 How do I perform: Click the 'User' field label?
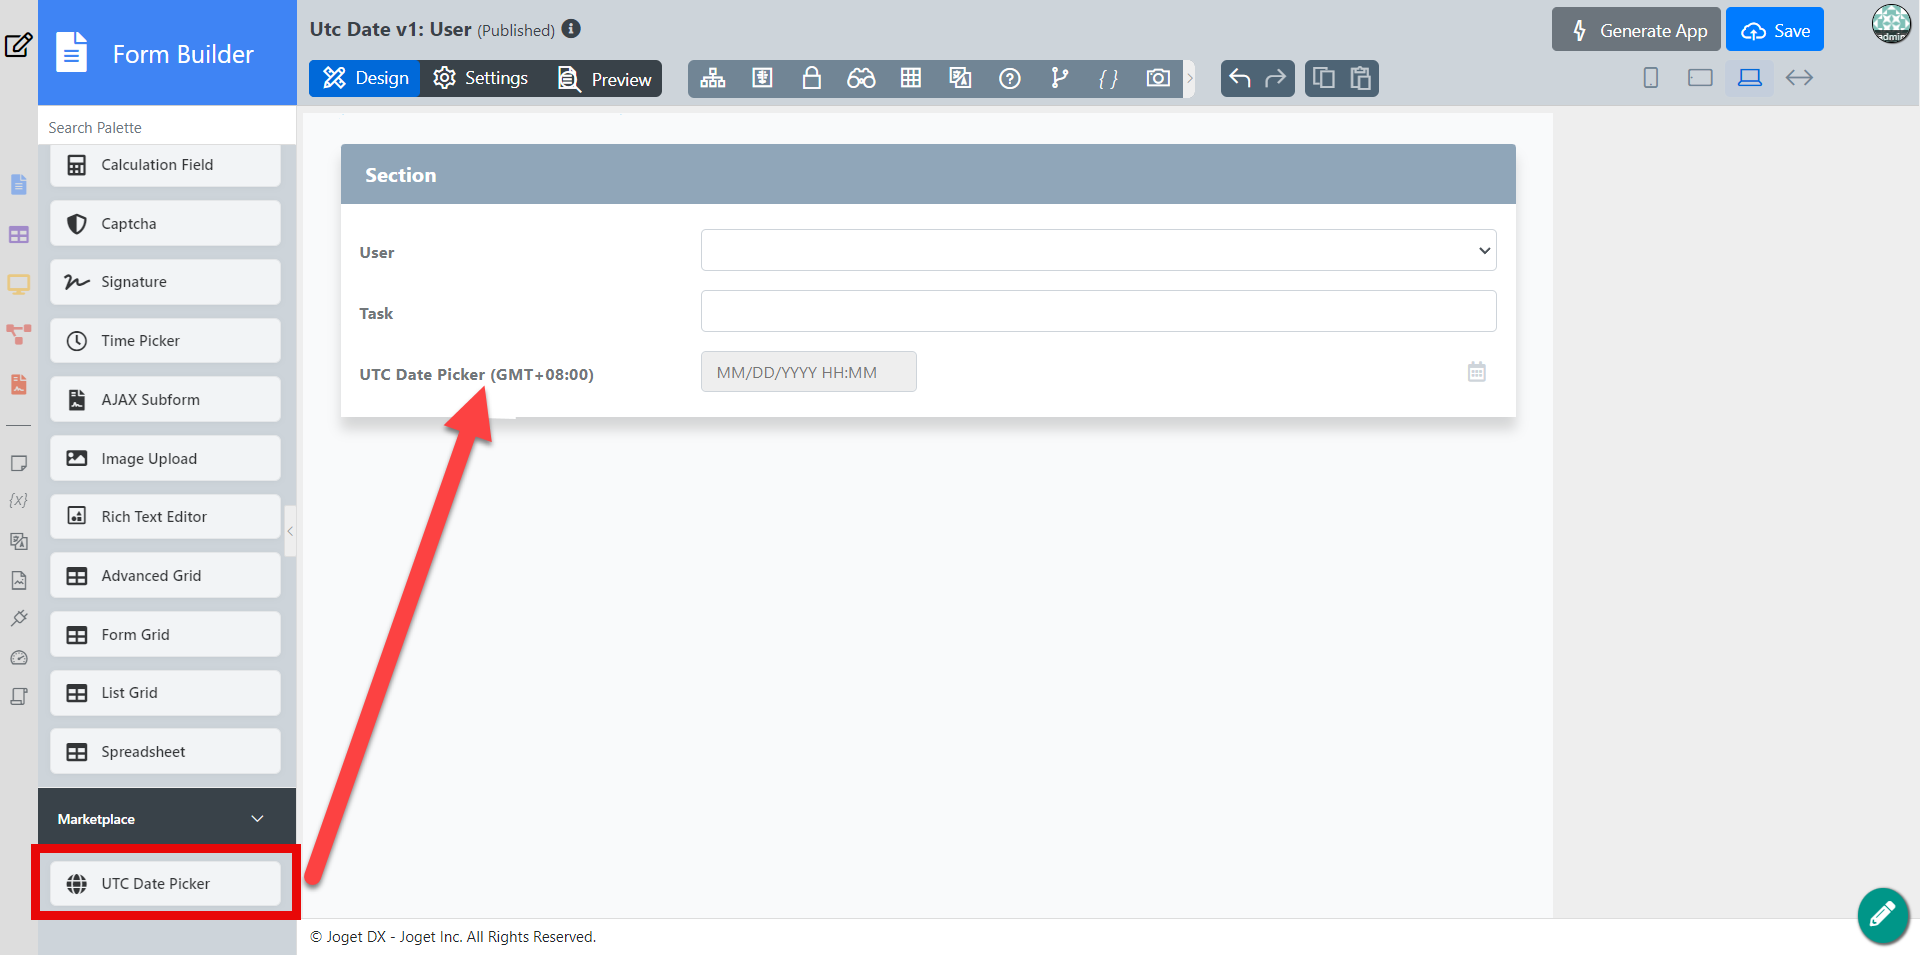(377, 253)
